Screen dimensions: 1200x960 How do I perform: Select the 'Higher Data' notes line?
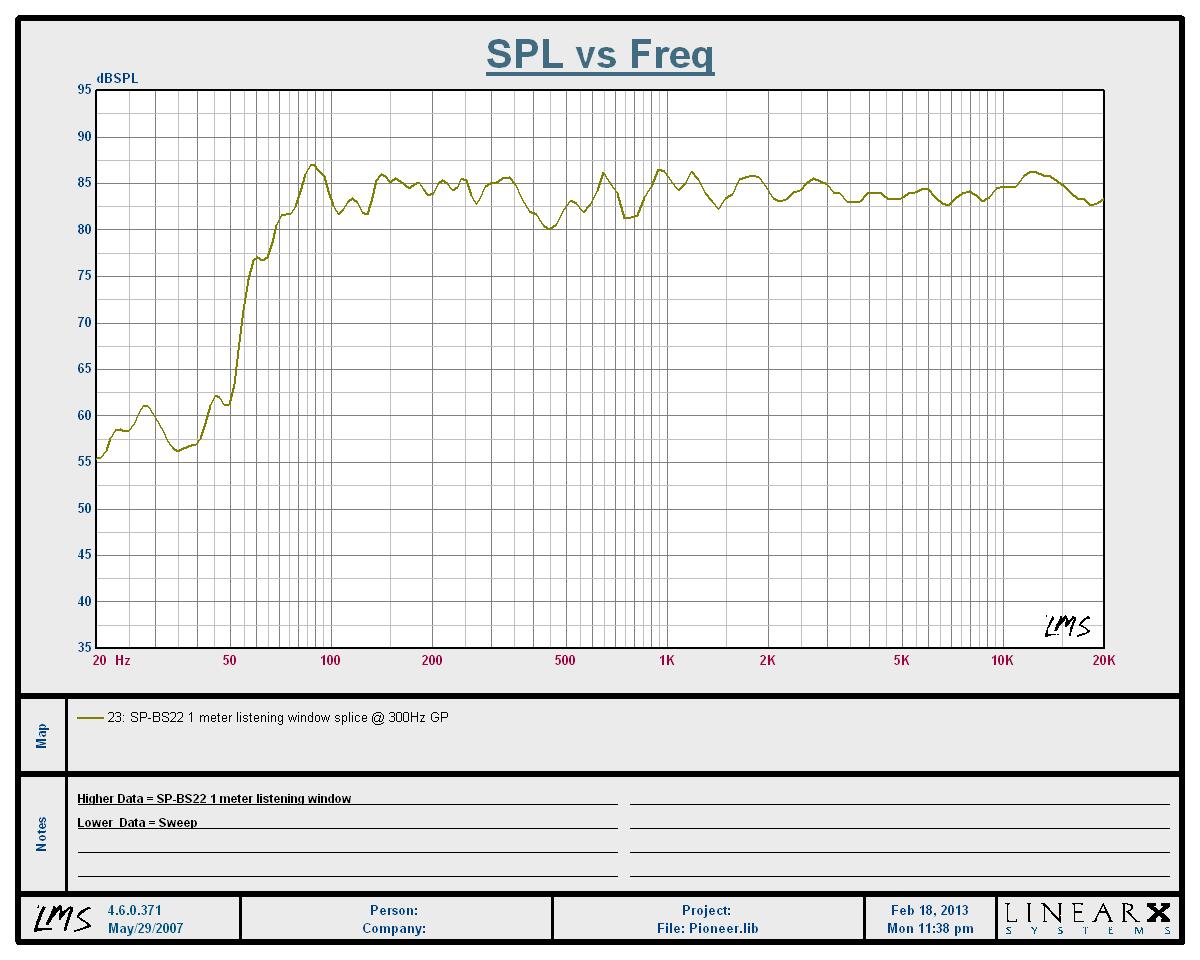click(x=214, y=798)
